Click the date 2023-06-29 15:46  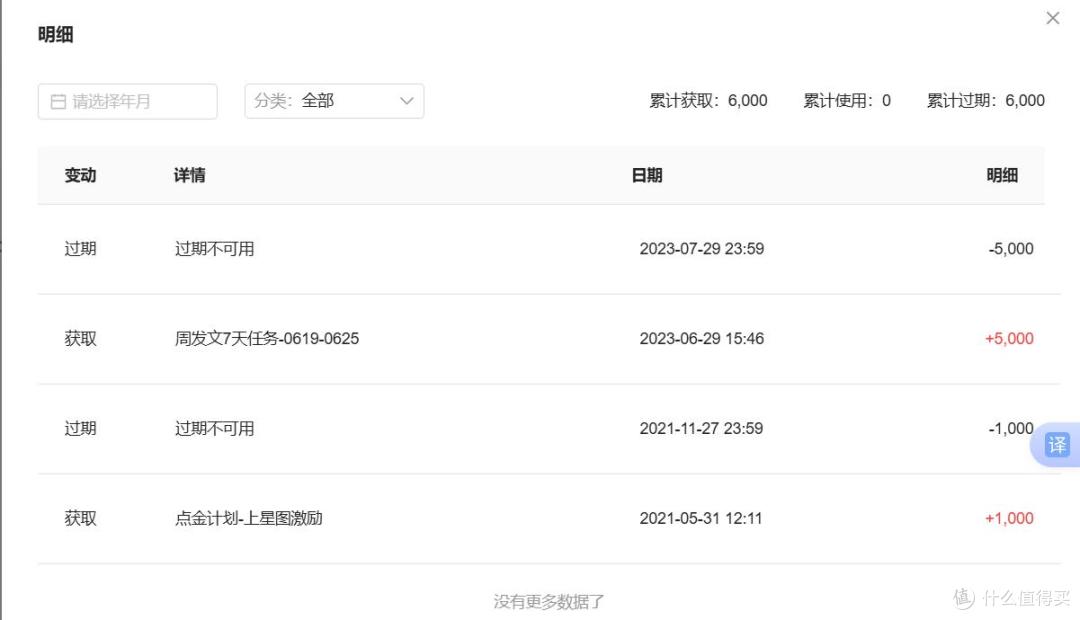click(x=702, y=338)
